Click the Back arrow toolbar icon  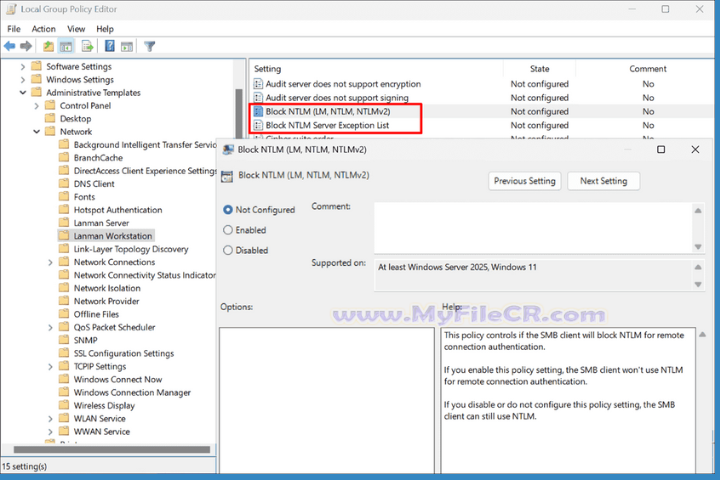tap(9, 46)
